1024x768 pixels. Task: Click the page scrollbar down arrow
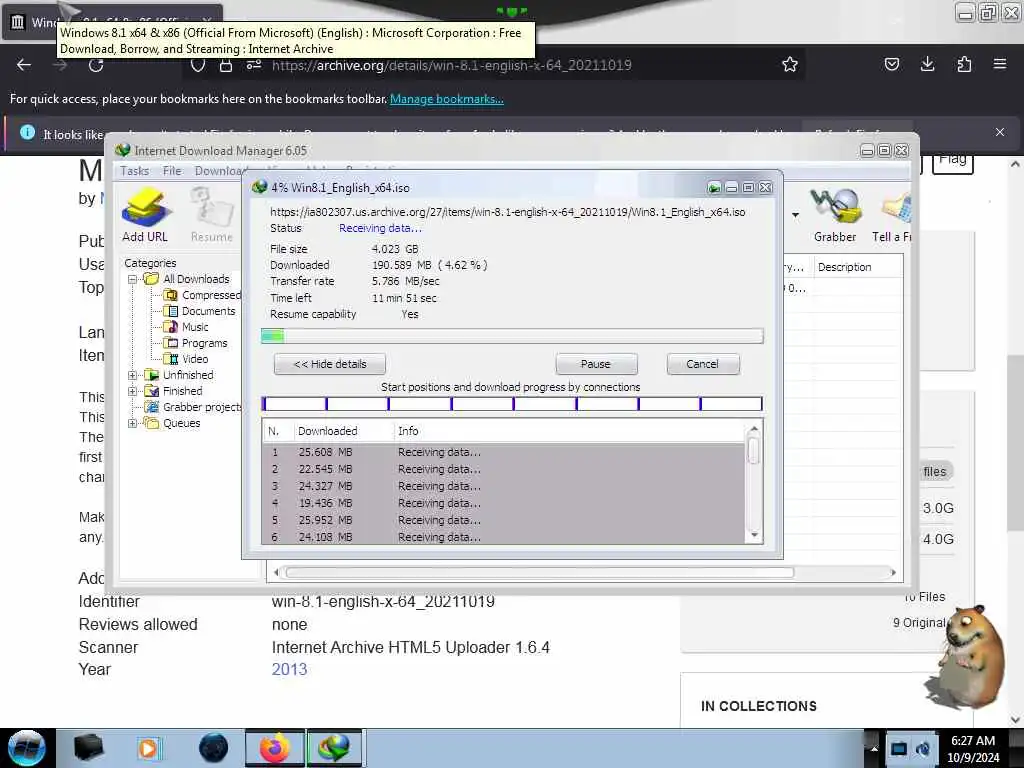[x=1015, y=720]
